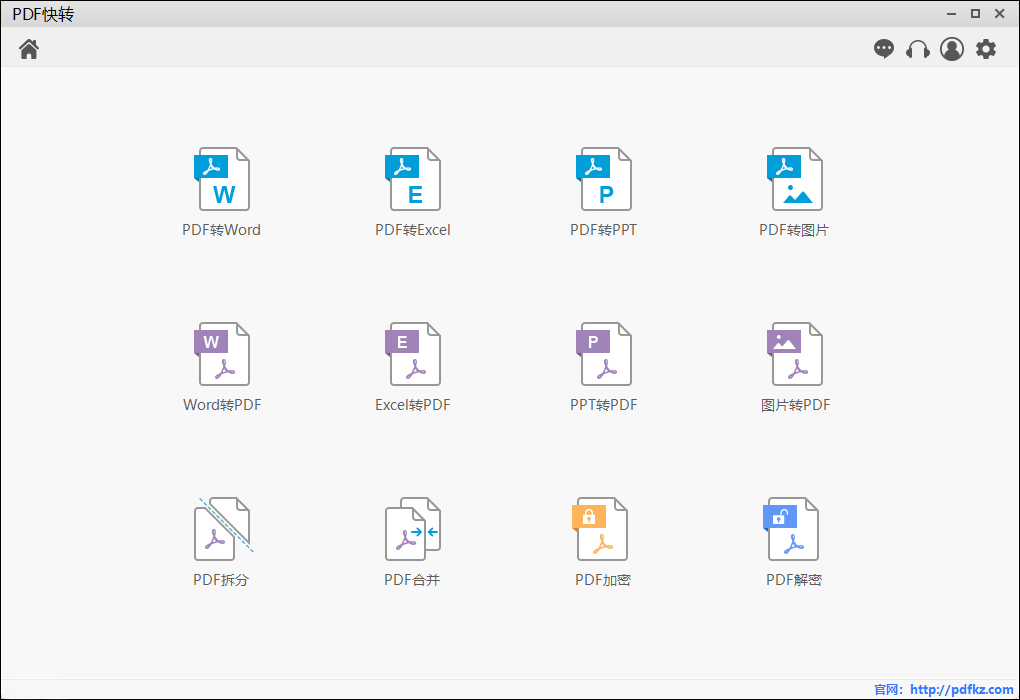
Task: Minimize the PDF快转 window
Action: coord(951,14)
